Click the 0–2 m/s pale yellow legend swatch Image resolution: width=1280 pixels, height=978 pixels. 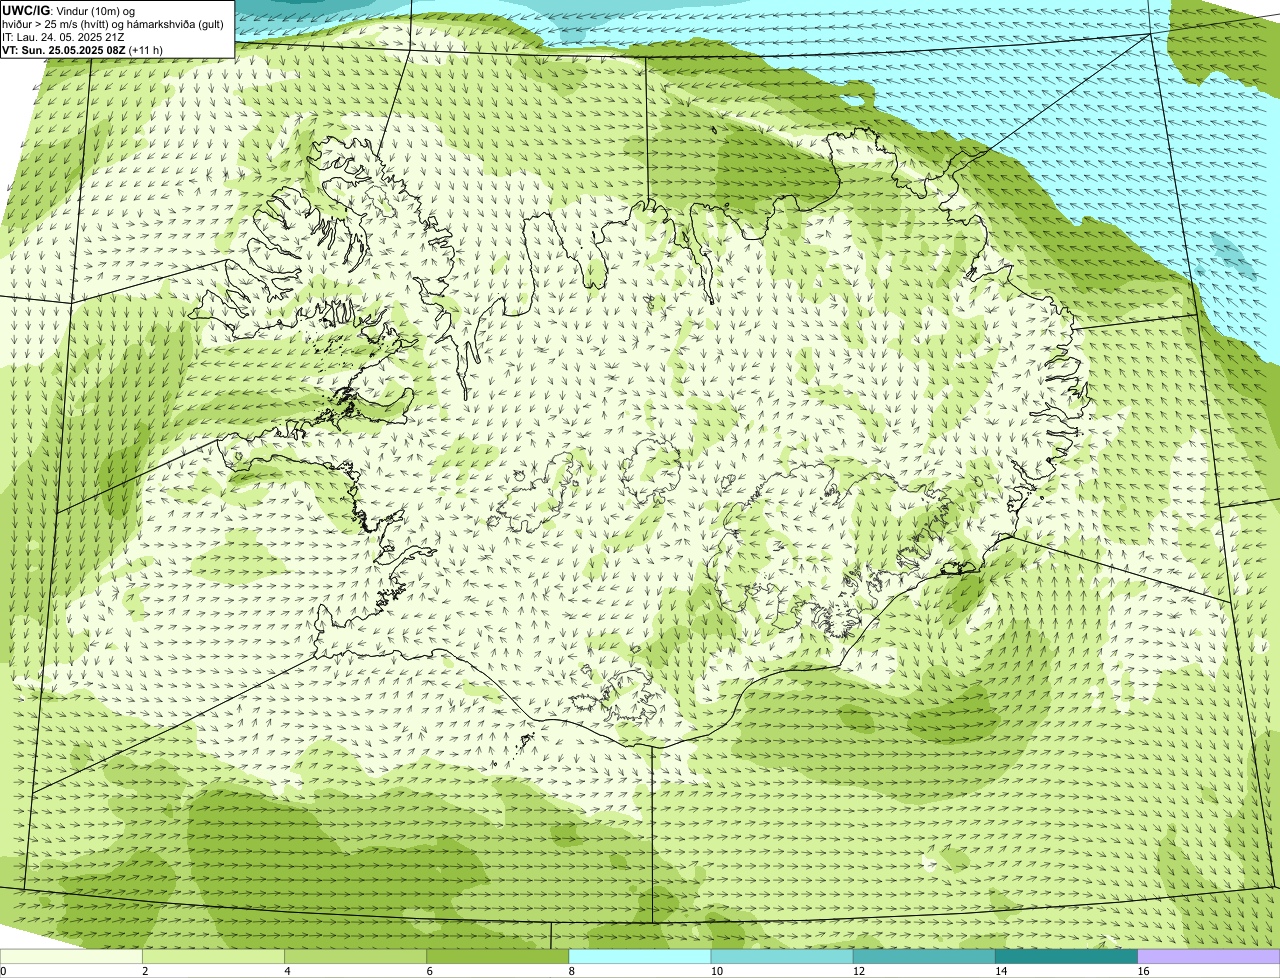[x=71, y=956]
